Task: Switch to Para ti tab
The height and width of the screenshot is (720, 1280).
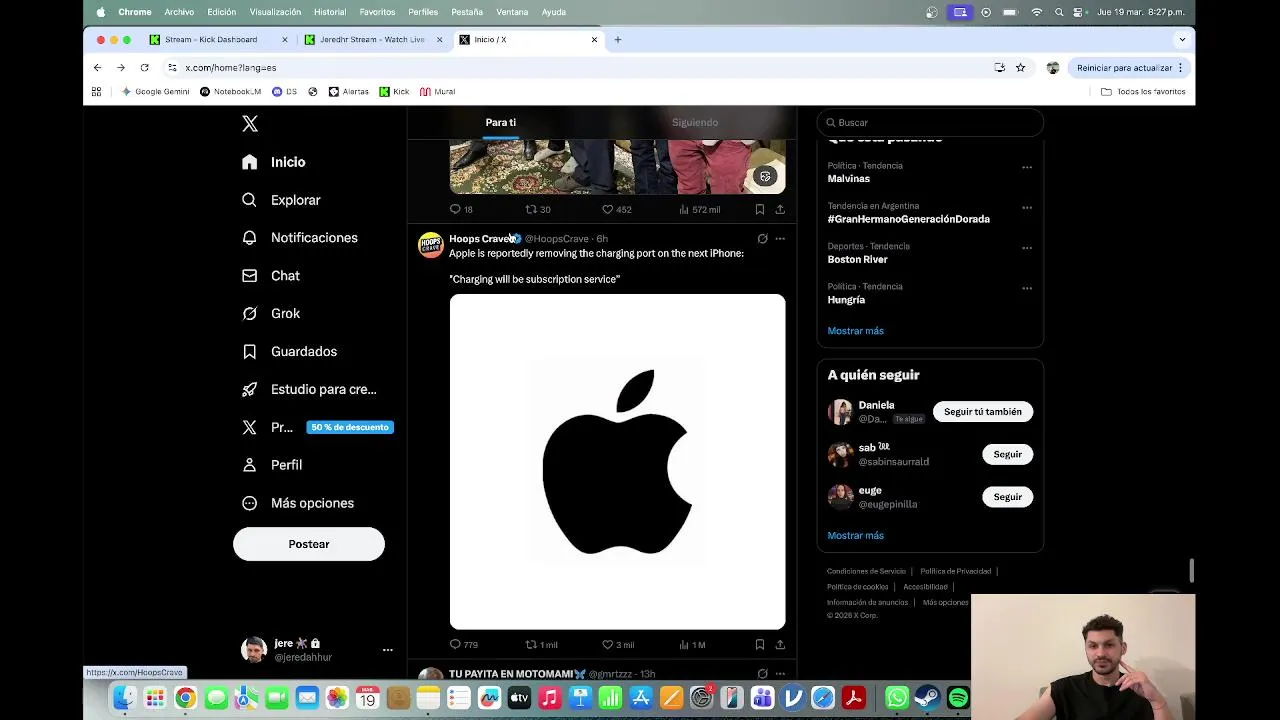Action: tap(501, 122)
